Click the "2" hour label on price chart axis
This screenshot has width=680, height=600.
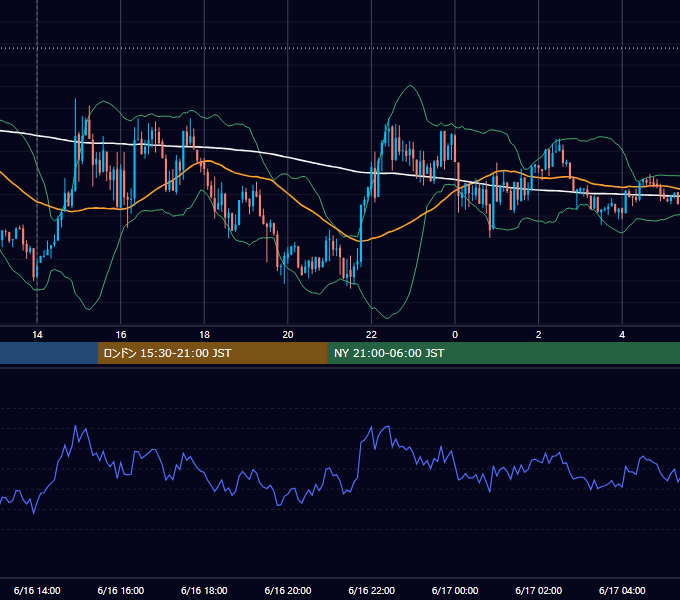click(539, 335)
